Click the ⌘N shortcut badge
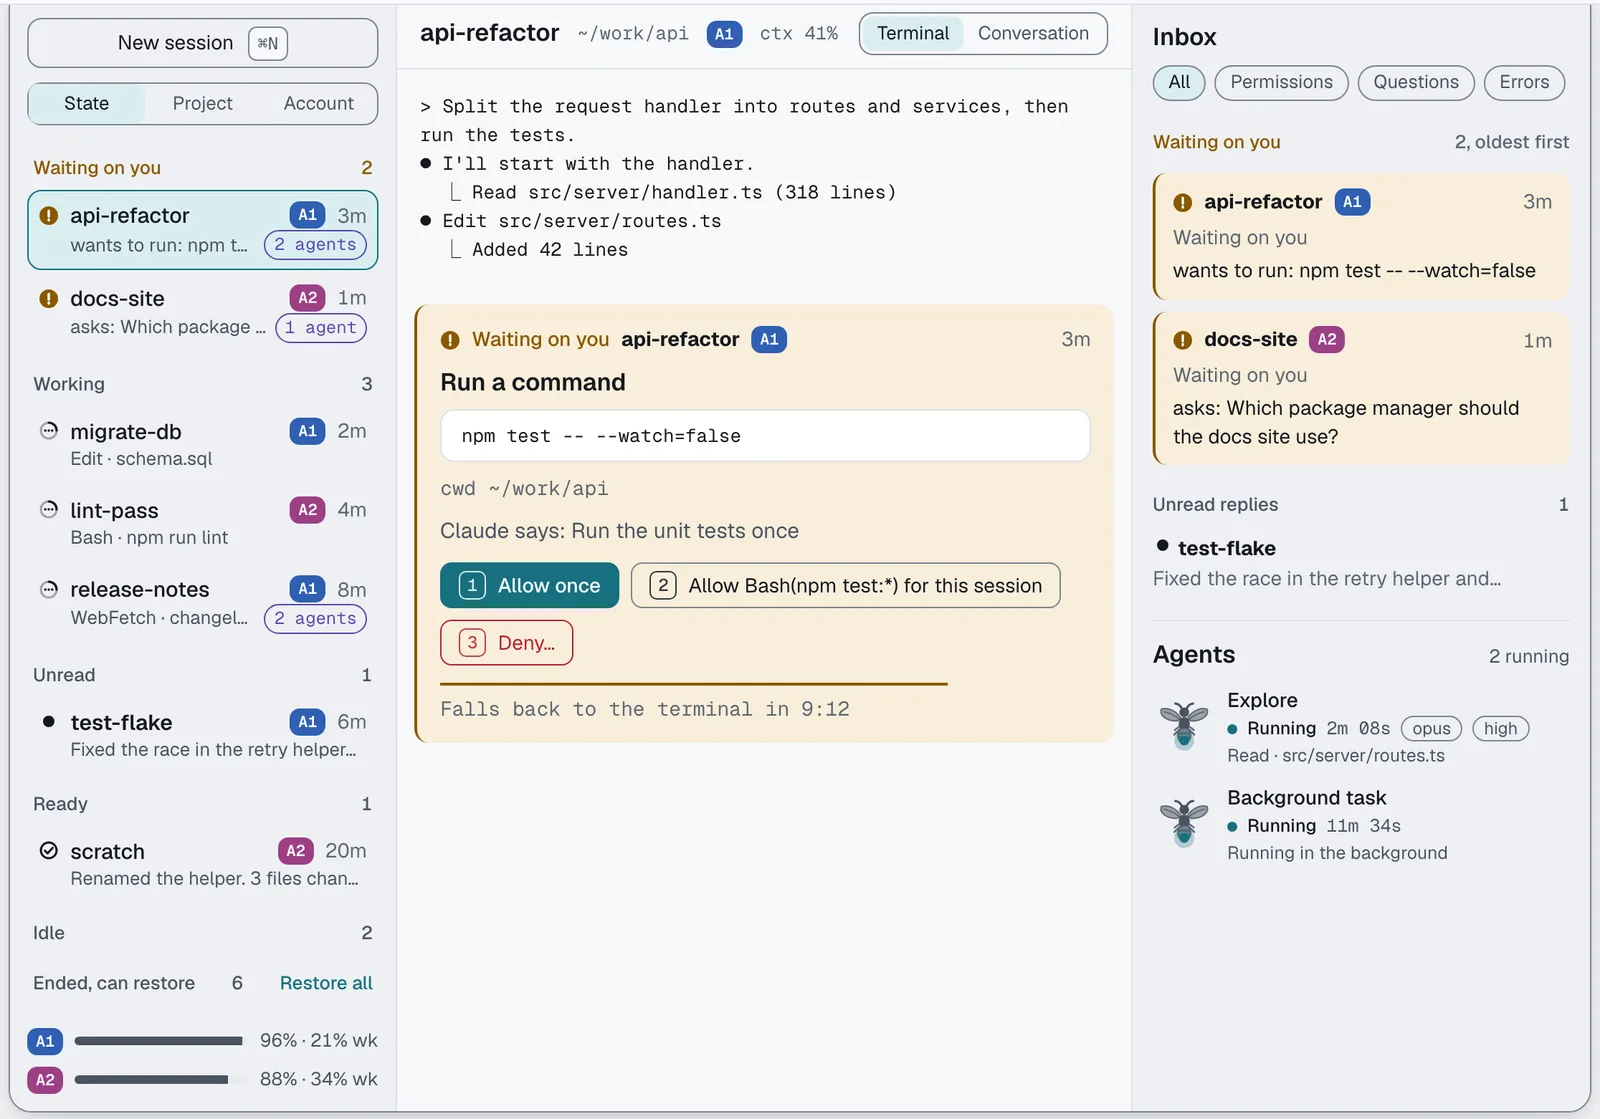 coord(267,43)
